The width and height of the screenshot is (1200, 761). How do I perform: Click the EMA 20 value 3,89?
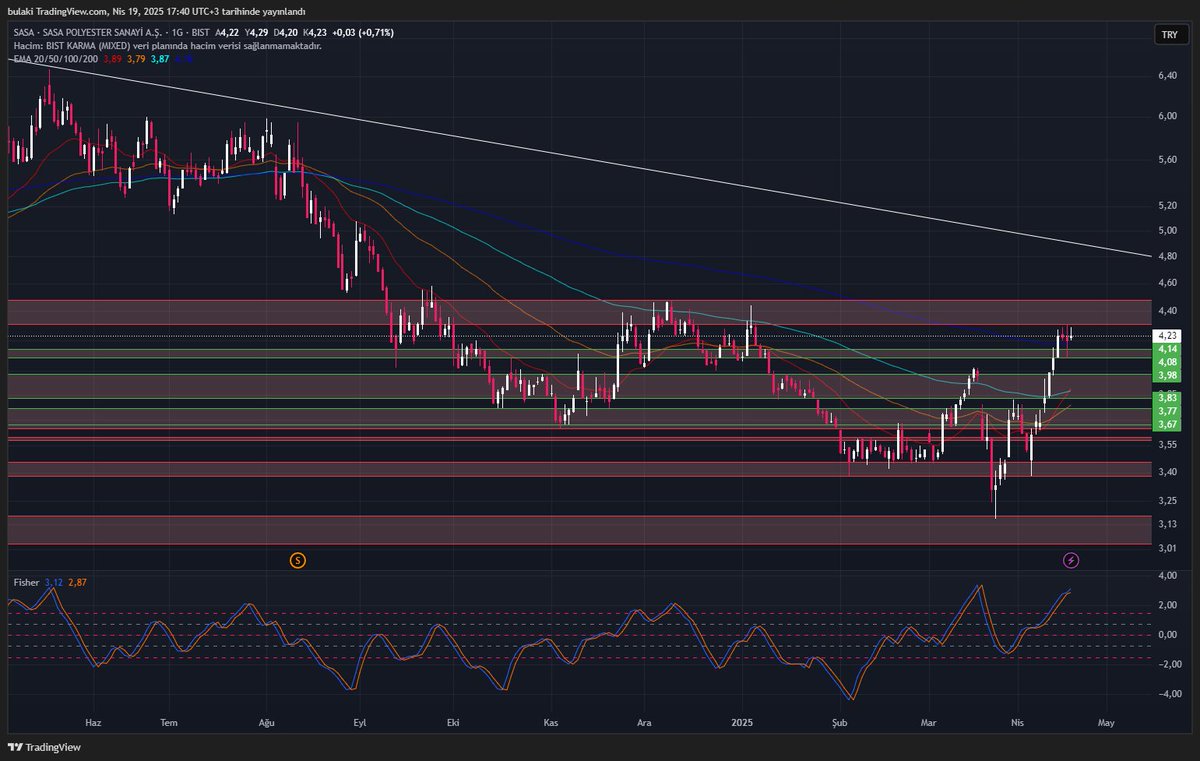(113, 59)
